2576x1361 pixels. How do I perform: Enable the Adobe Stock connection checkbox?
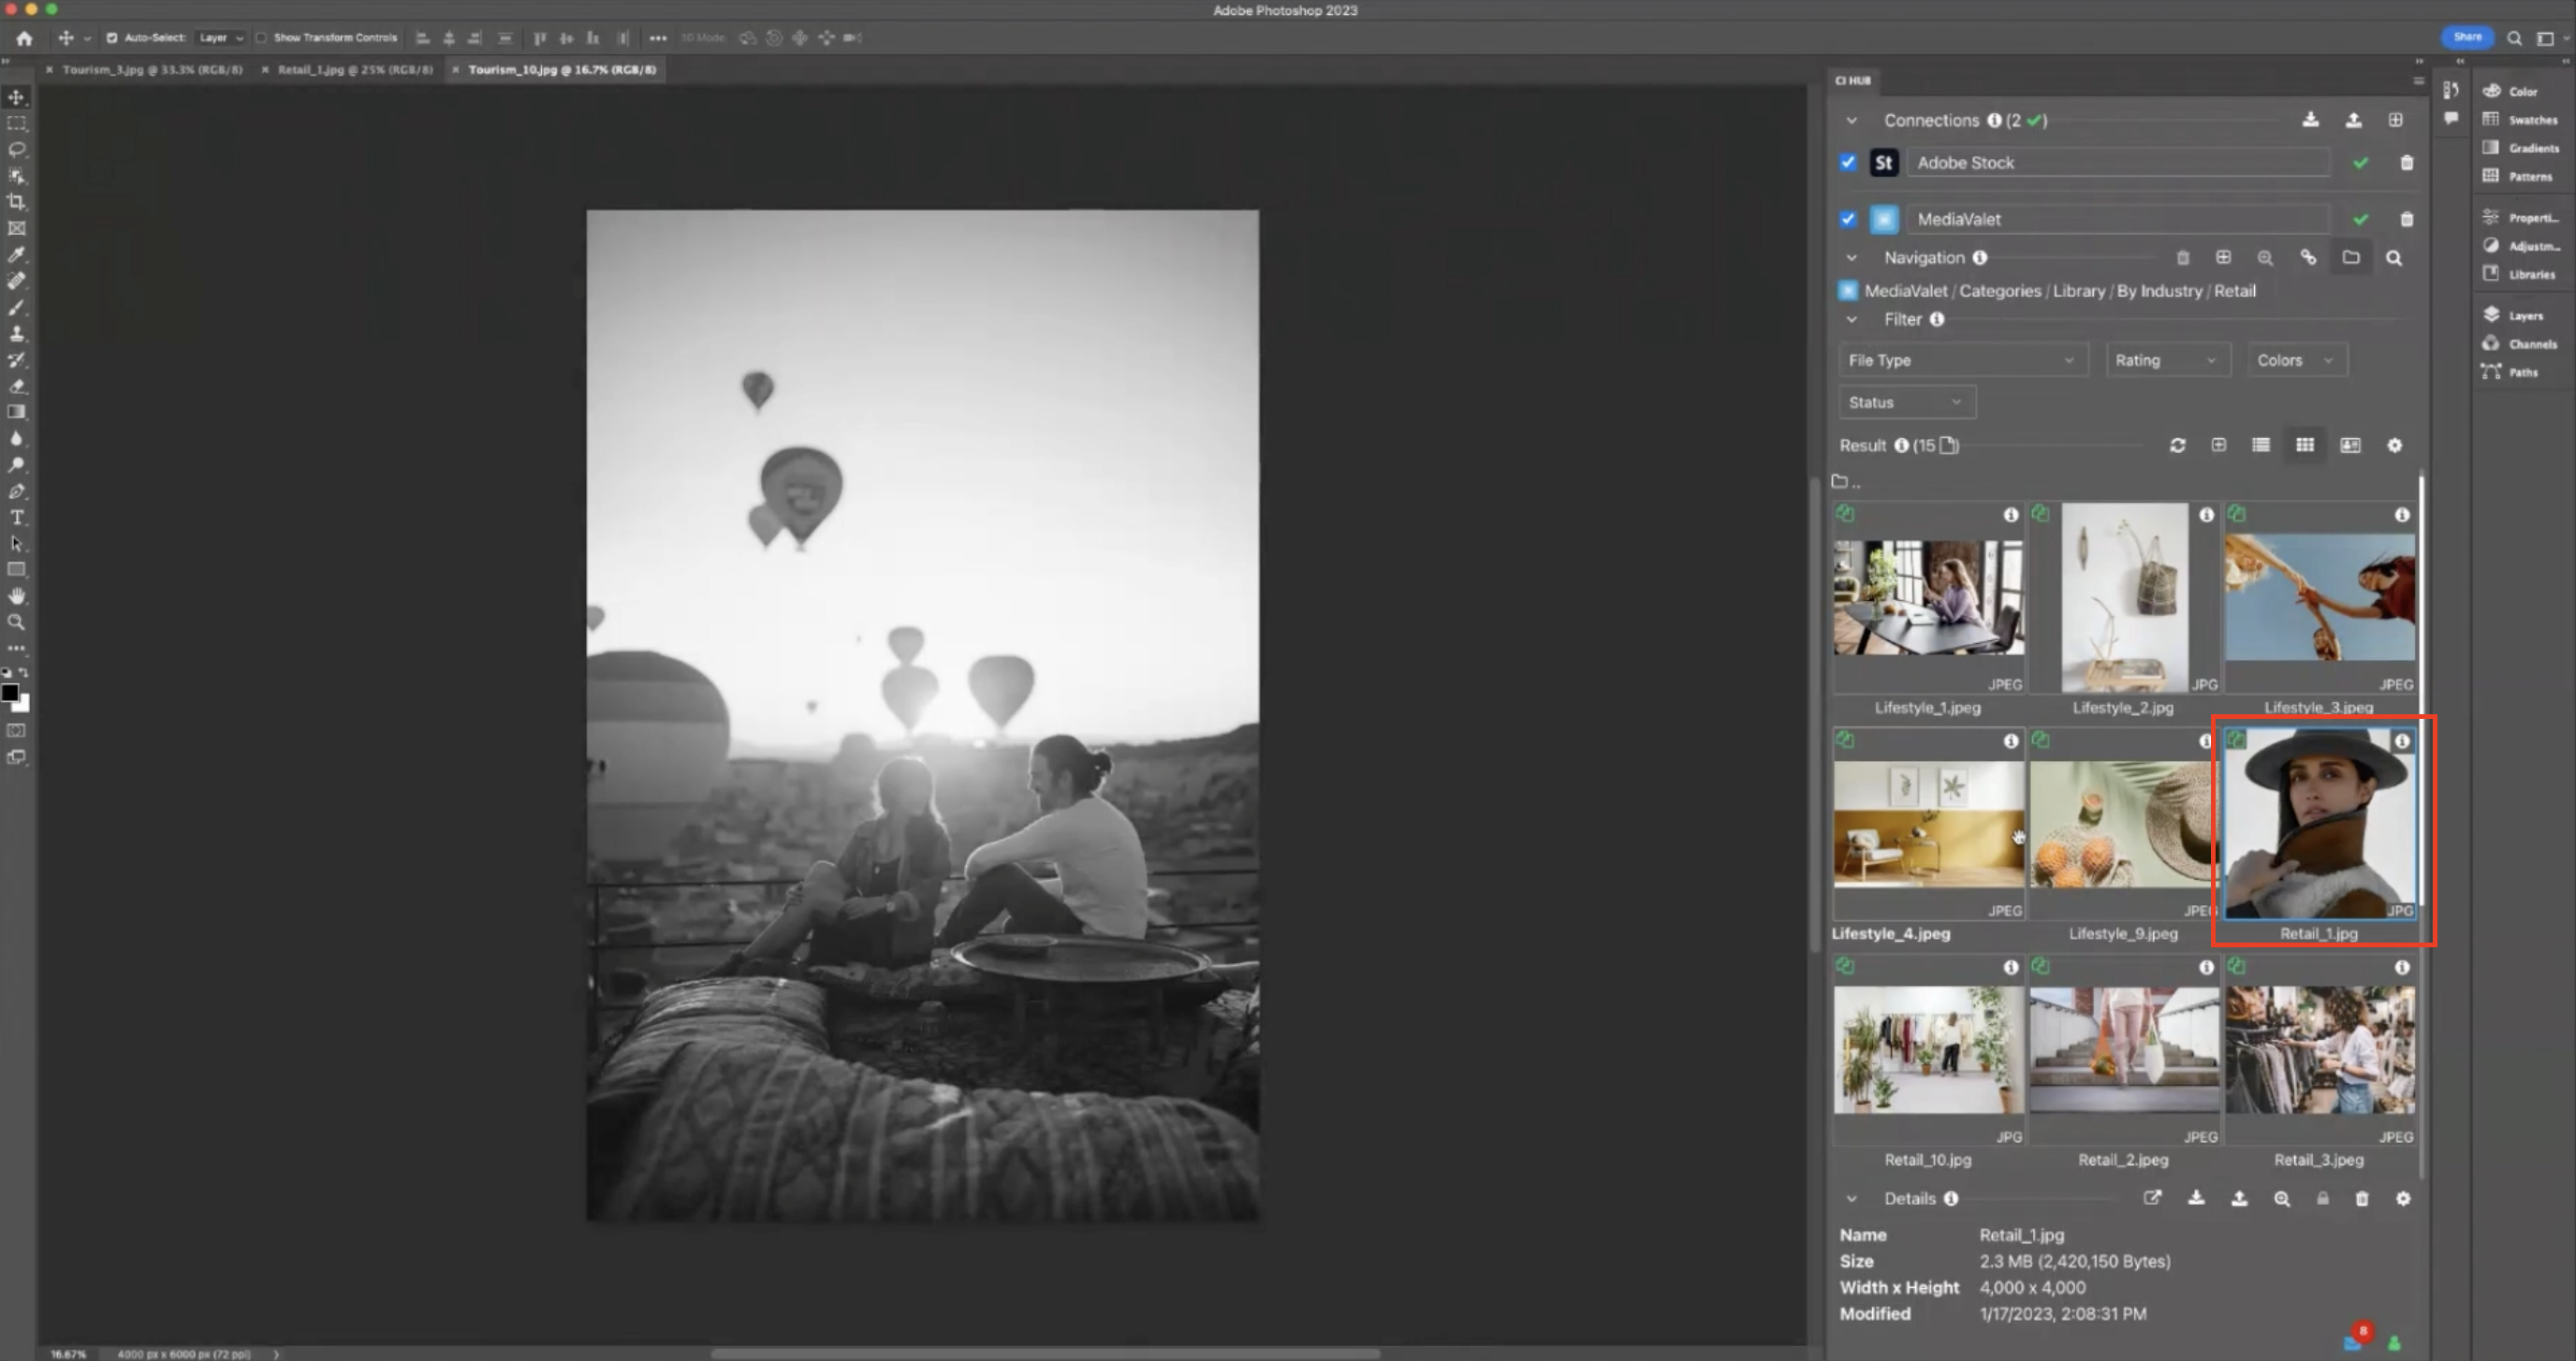pyautogui.click(x=1847, y=162)
